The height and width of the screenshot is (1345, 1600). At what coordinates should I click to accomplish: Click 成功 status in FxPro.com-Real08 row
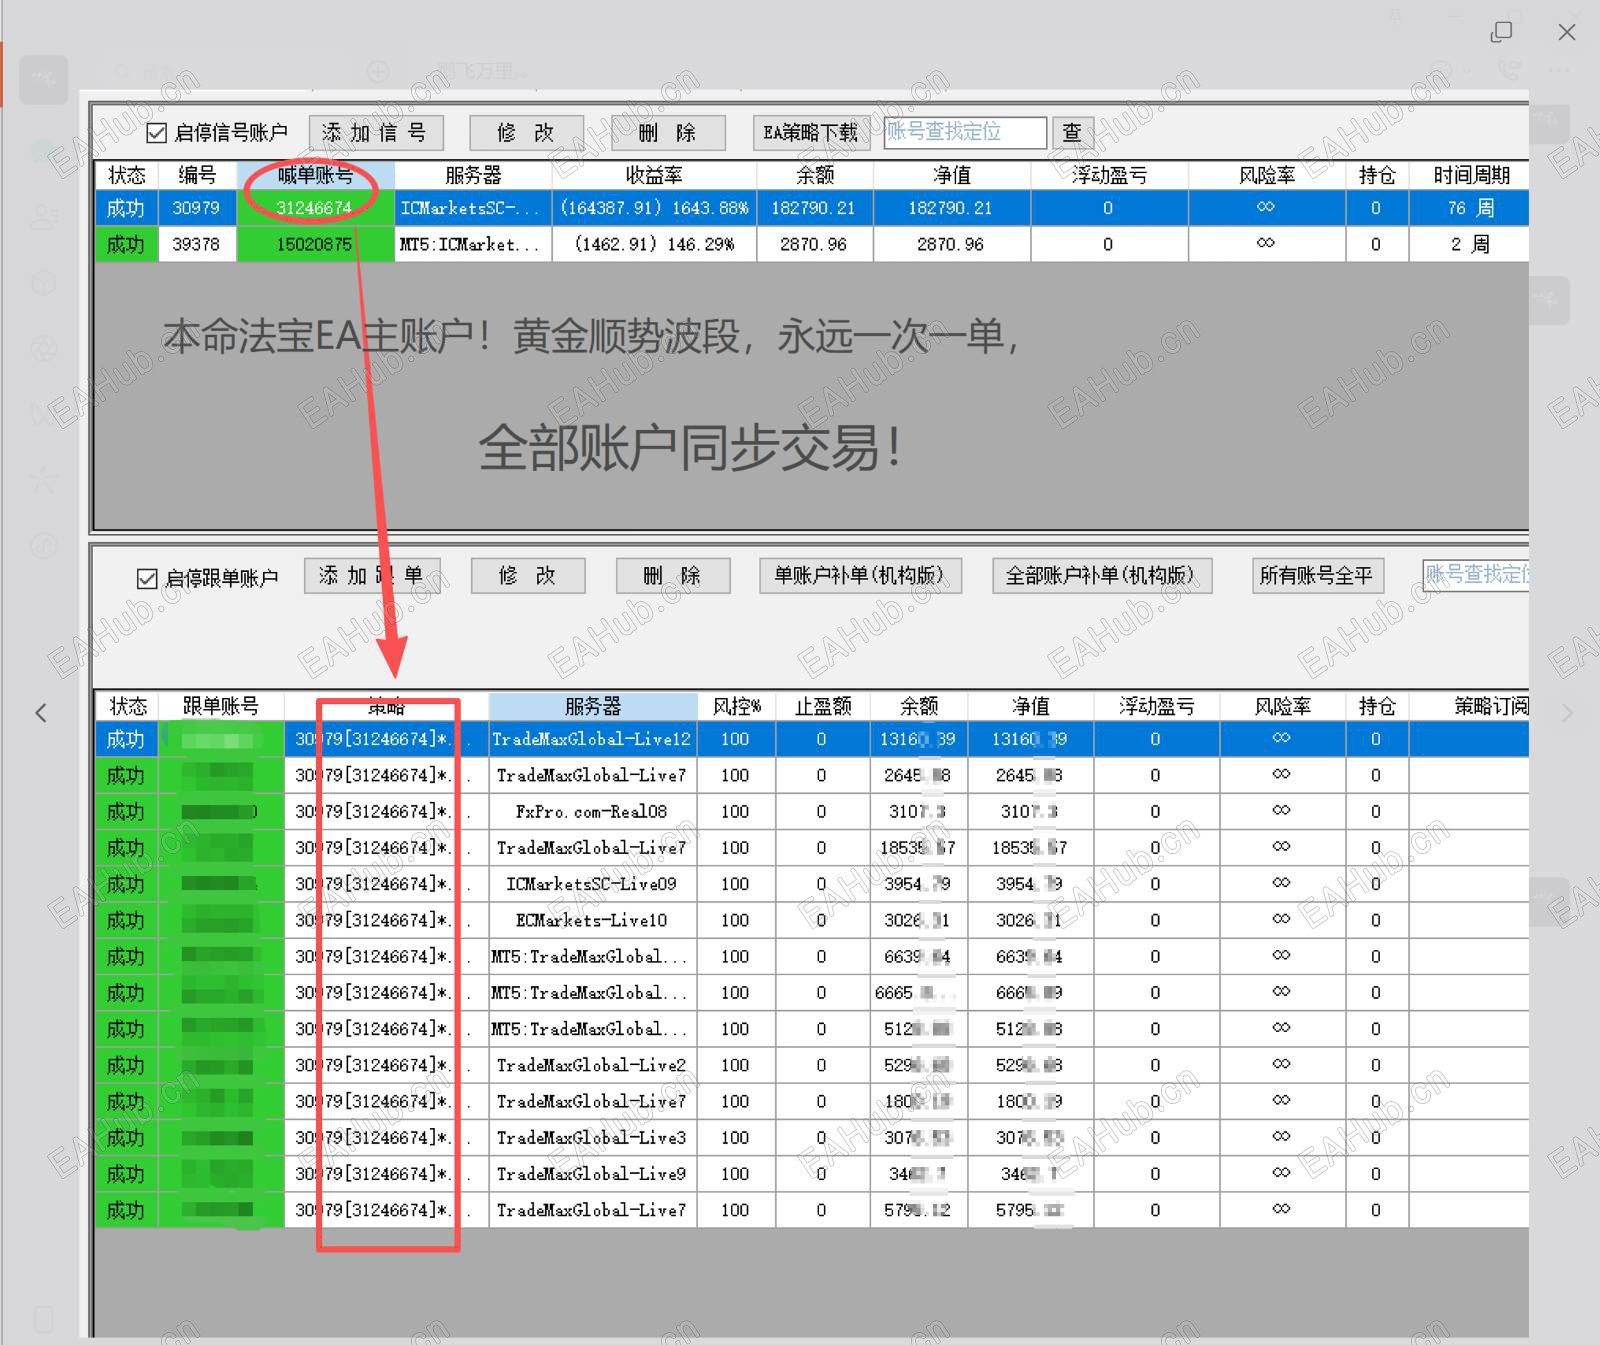click(x=126, y=811)
